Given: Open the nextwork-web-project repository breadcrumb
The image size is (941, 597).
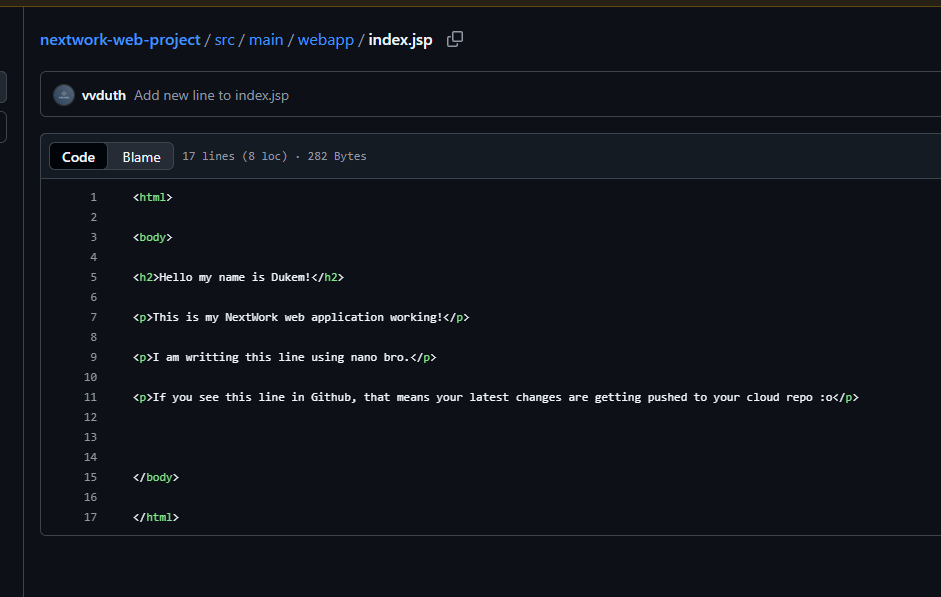Looking at the screenshot, I should (x=119, y=39).
